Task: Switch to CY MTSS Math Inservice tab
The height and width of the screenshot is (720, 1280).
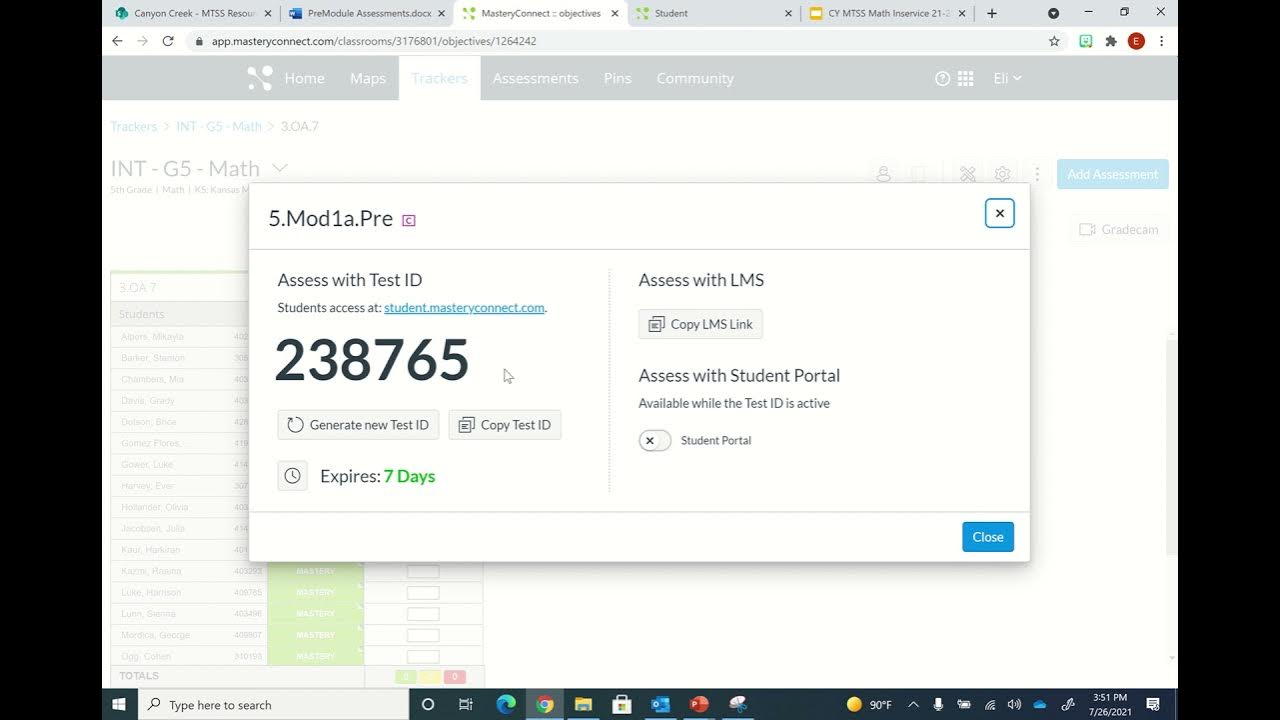Action: tap(888, 13)
